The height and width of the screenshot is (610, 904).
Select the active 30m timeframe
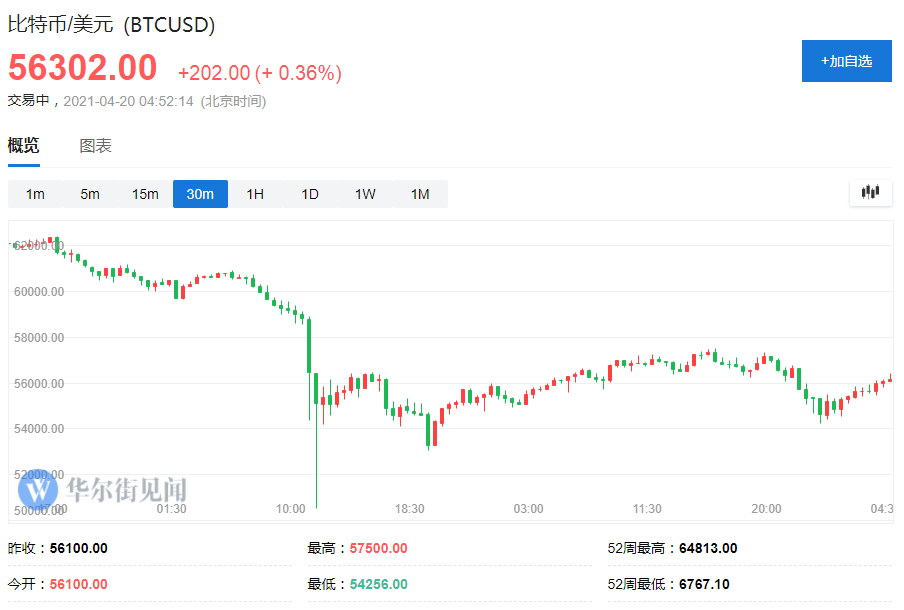tap(199, 194)
